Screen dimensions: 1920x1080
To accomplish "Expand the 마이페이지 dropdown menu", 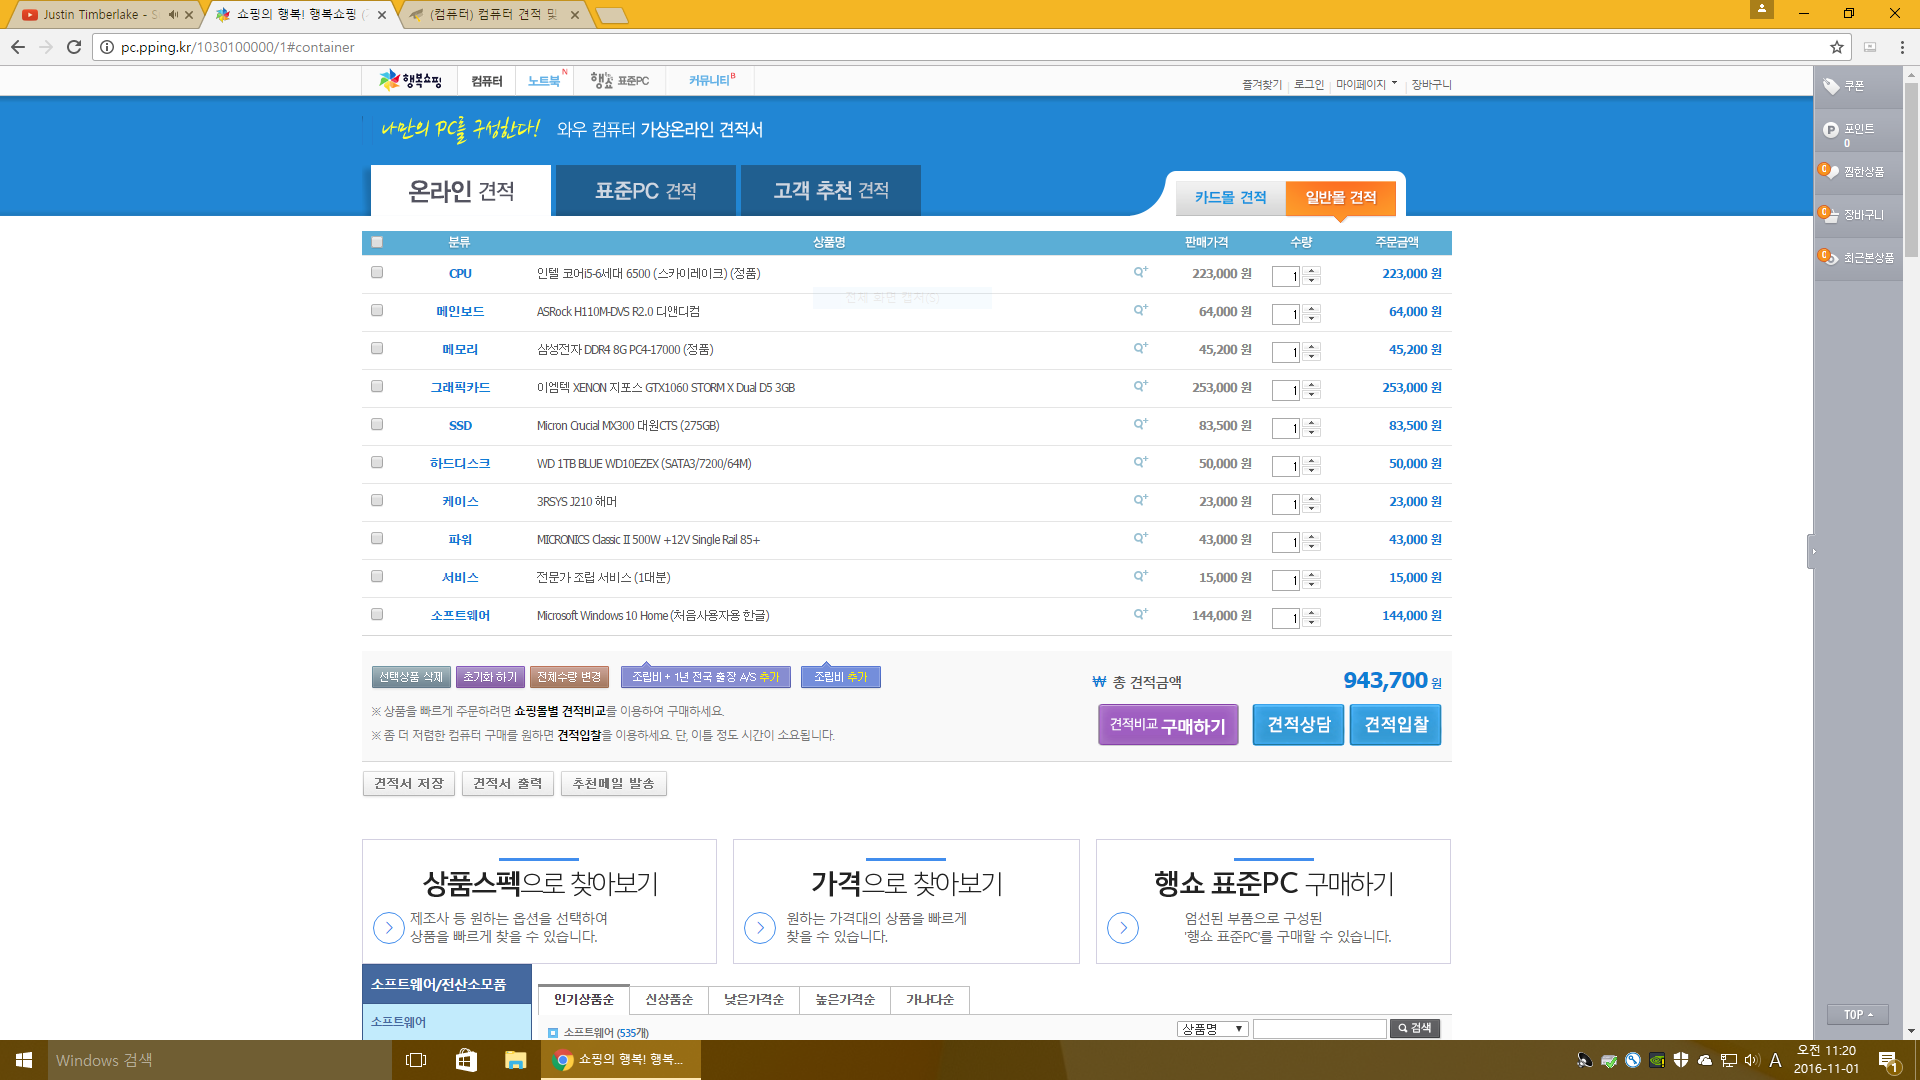I will click(x=1366, y=84).
